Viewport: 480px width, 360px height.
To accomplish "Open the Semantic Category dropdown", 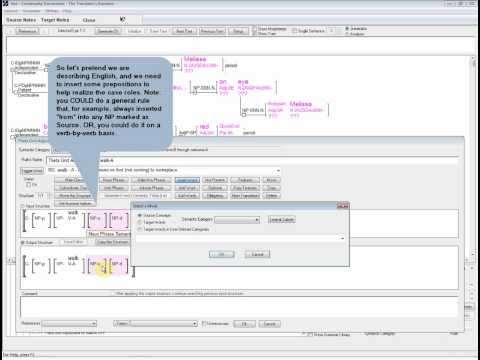I will [237, 220].
